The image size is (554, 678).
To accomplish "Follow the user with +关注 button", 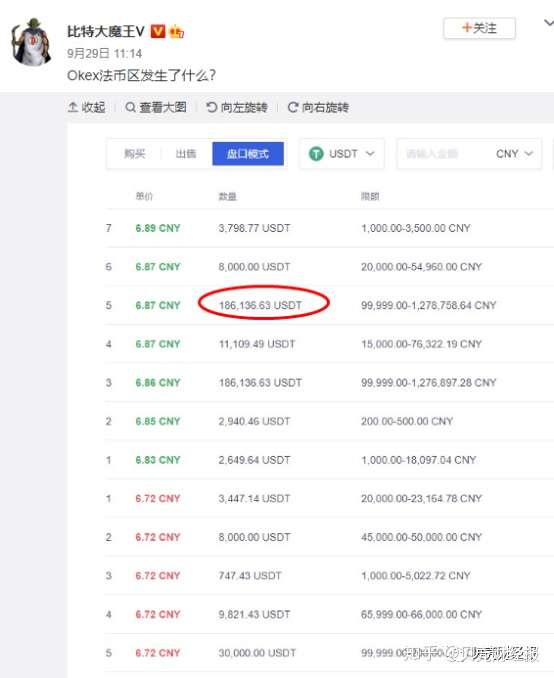I will point(479,28).
